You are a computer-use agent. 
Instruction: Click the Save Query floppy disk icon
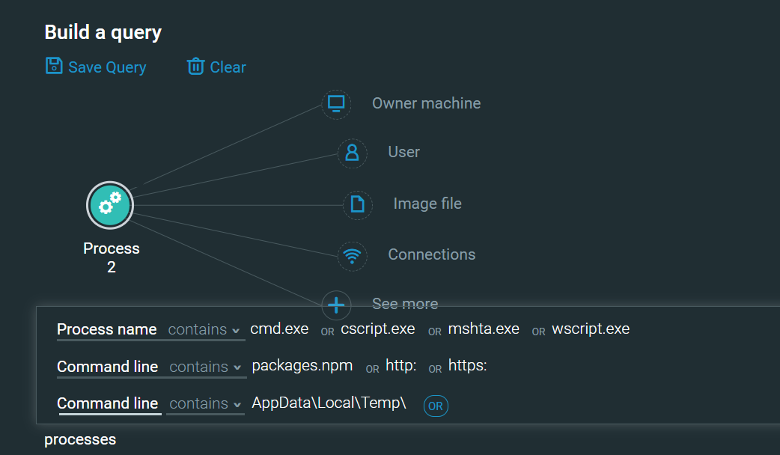[54, 66]
